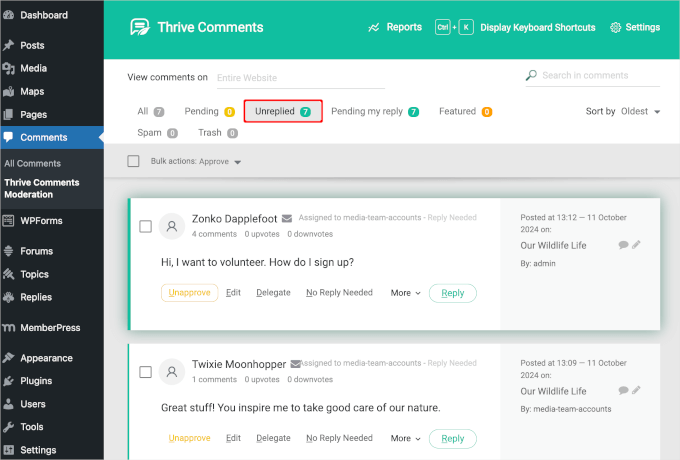This screenshot has width=680, height=460.
Task: Open the Trash tab
Action: (x=218, y=133)
